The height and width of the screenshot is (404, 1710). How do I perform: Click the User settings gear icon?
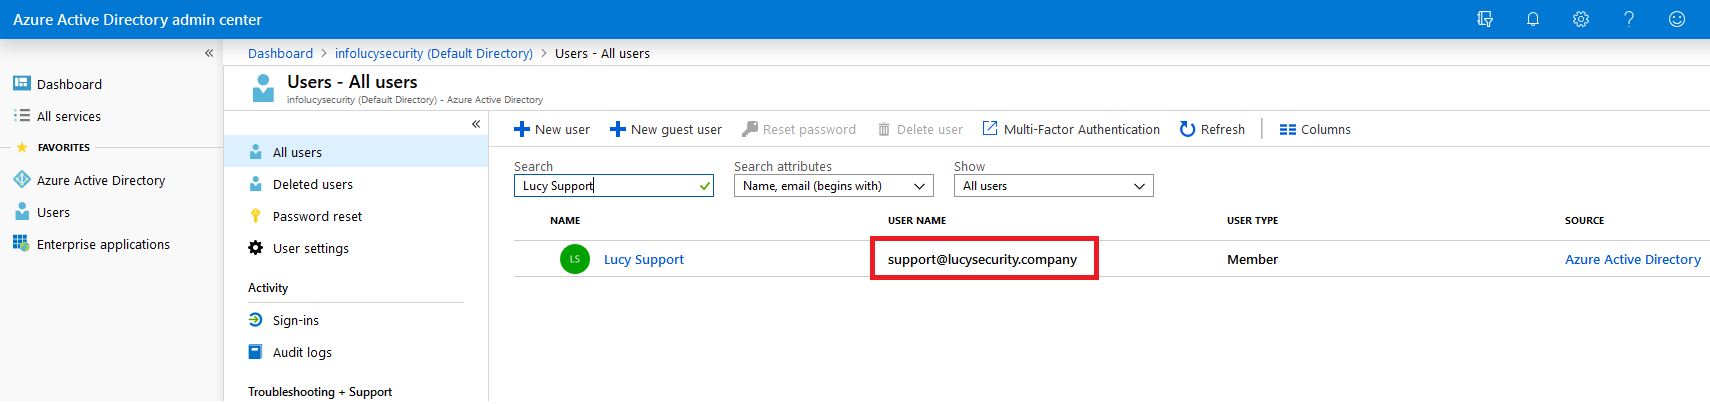[x=255, y=248]
